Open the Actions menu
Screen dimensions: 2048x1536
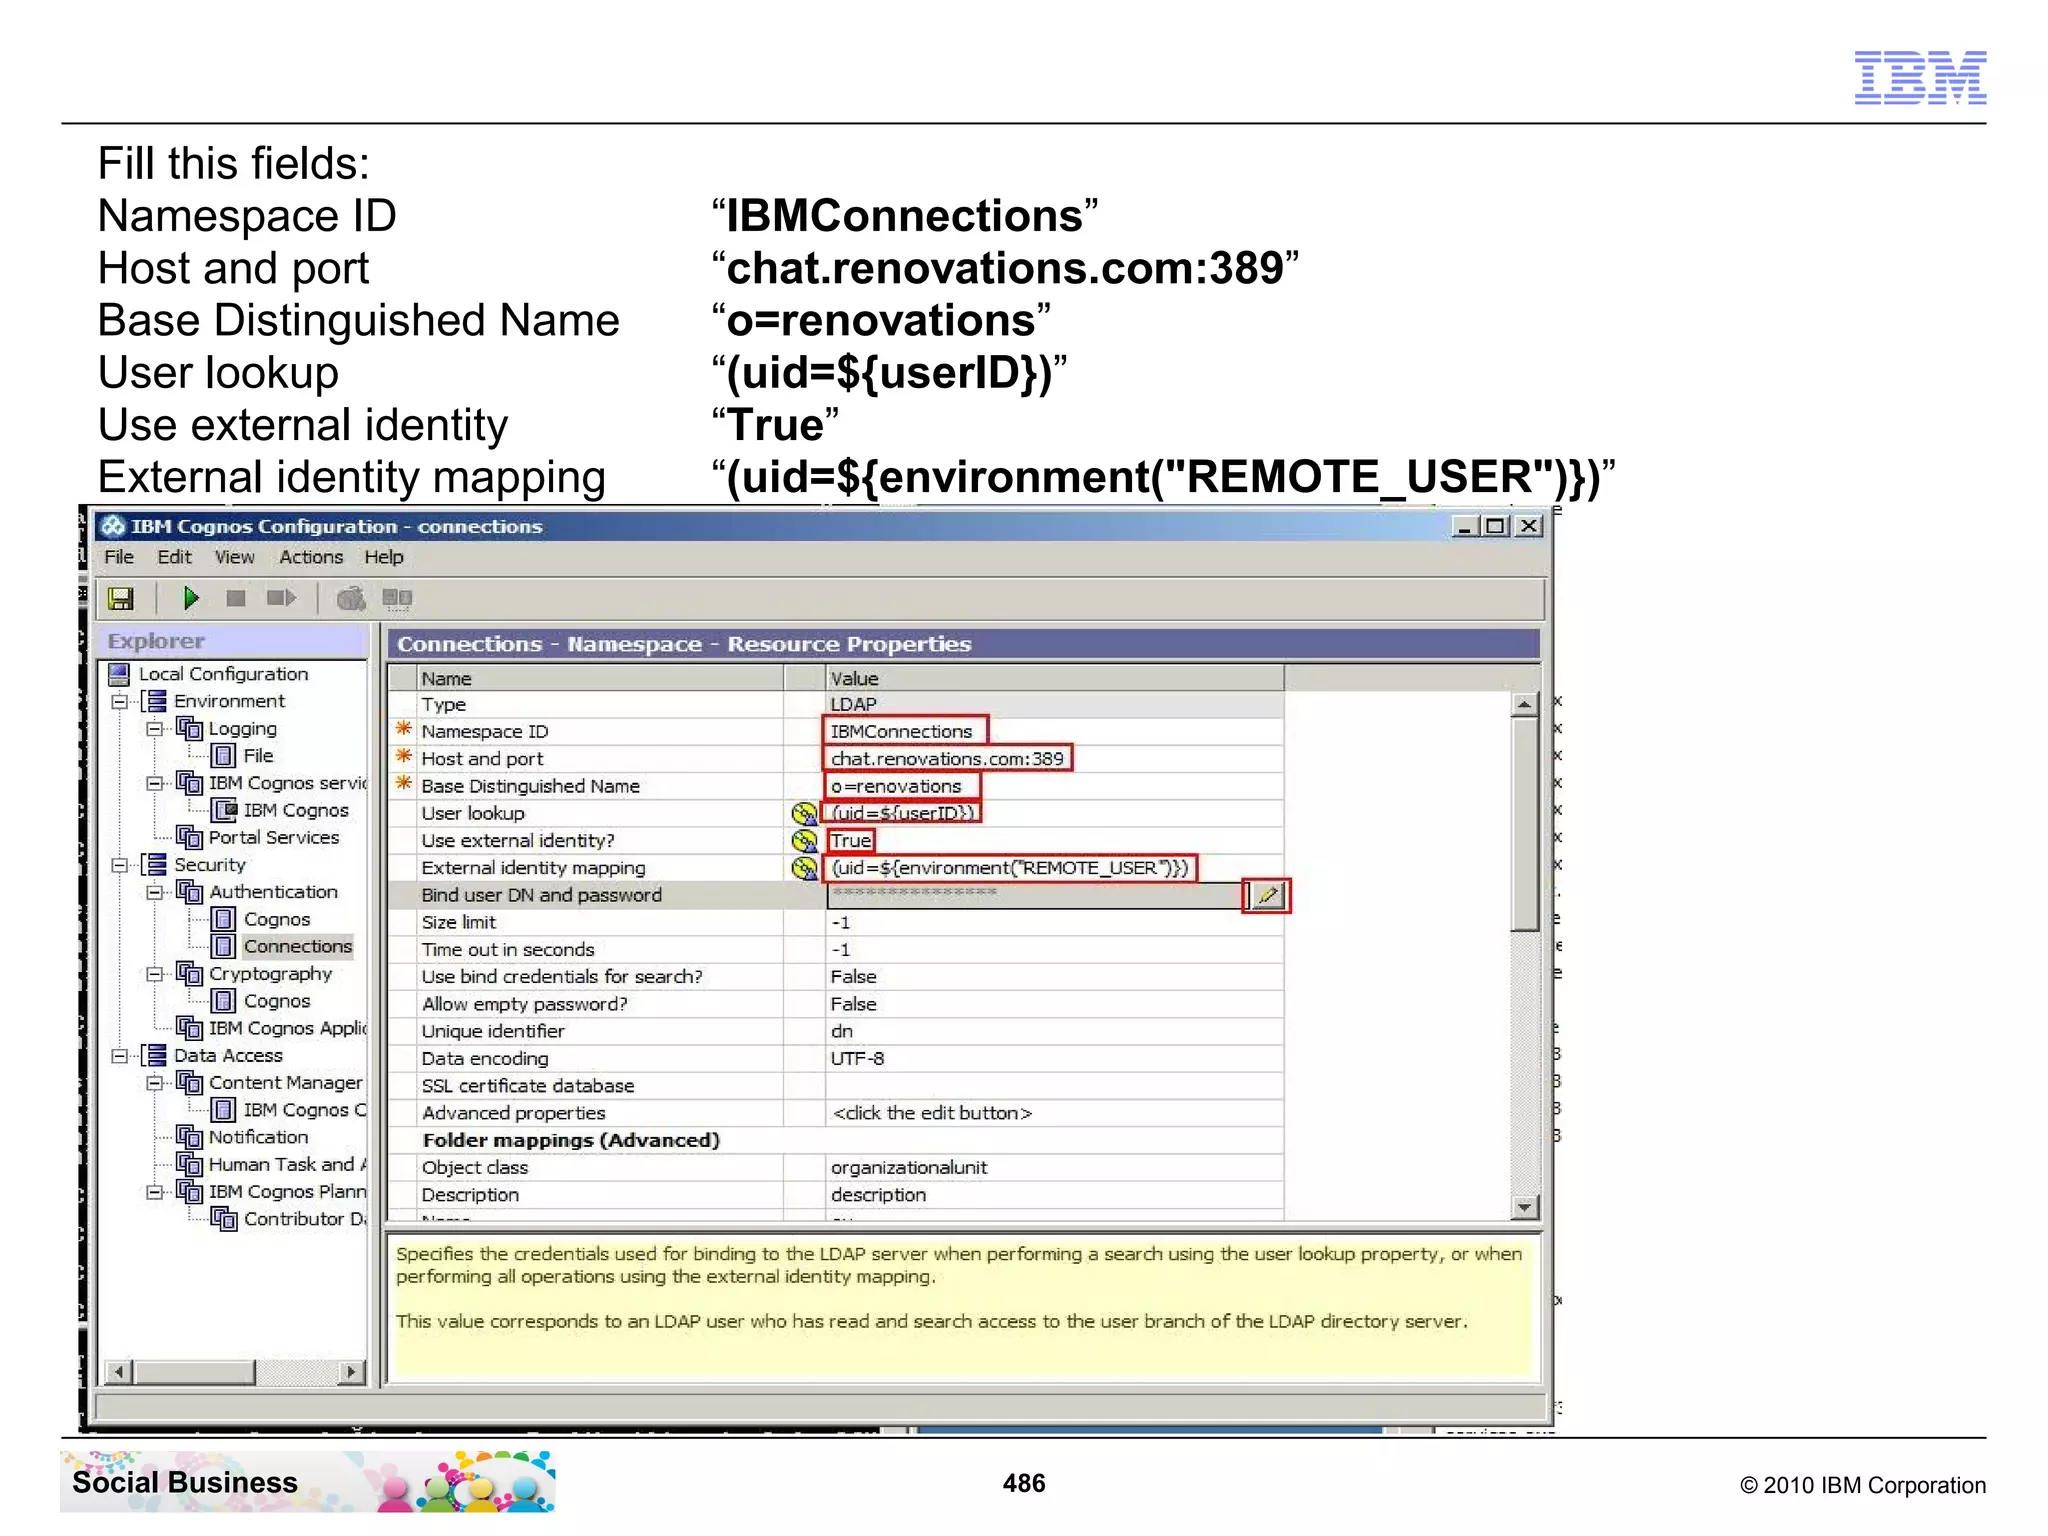[311, 557]
